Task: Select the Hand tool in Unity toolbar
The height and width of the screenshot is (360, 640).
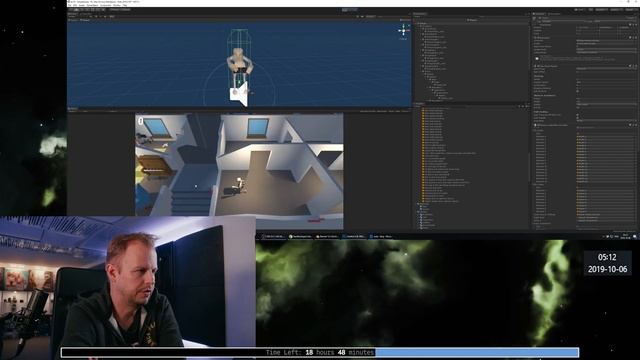Action: point(70,9)
